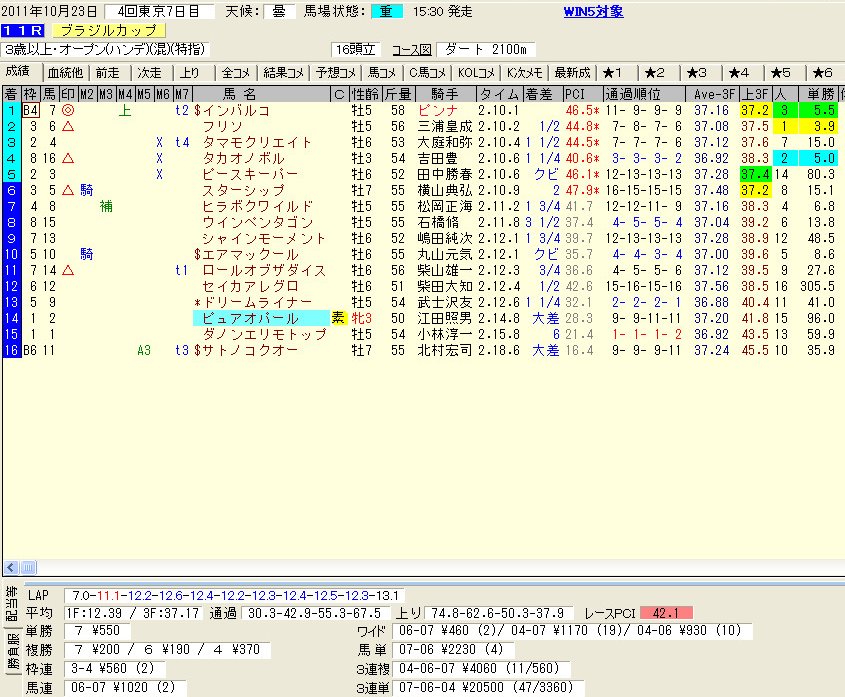
Task: Sort by 着差 column header
Action: click(x=543, y=94)
